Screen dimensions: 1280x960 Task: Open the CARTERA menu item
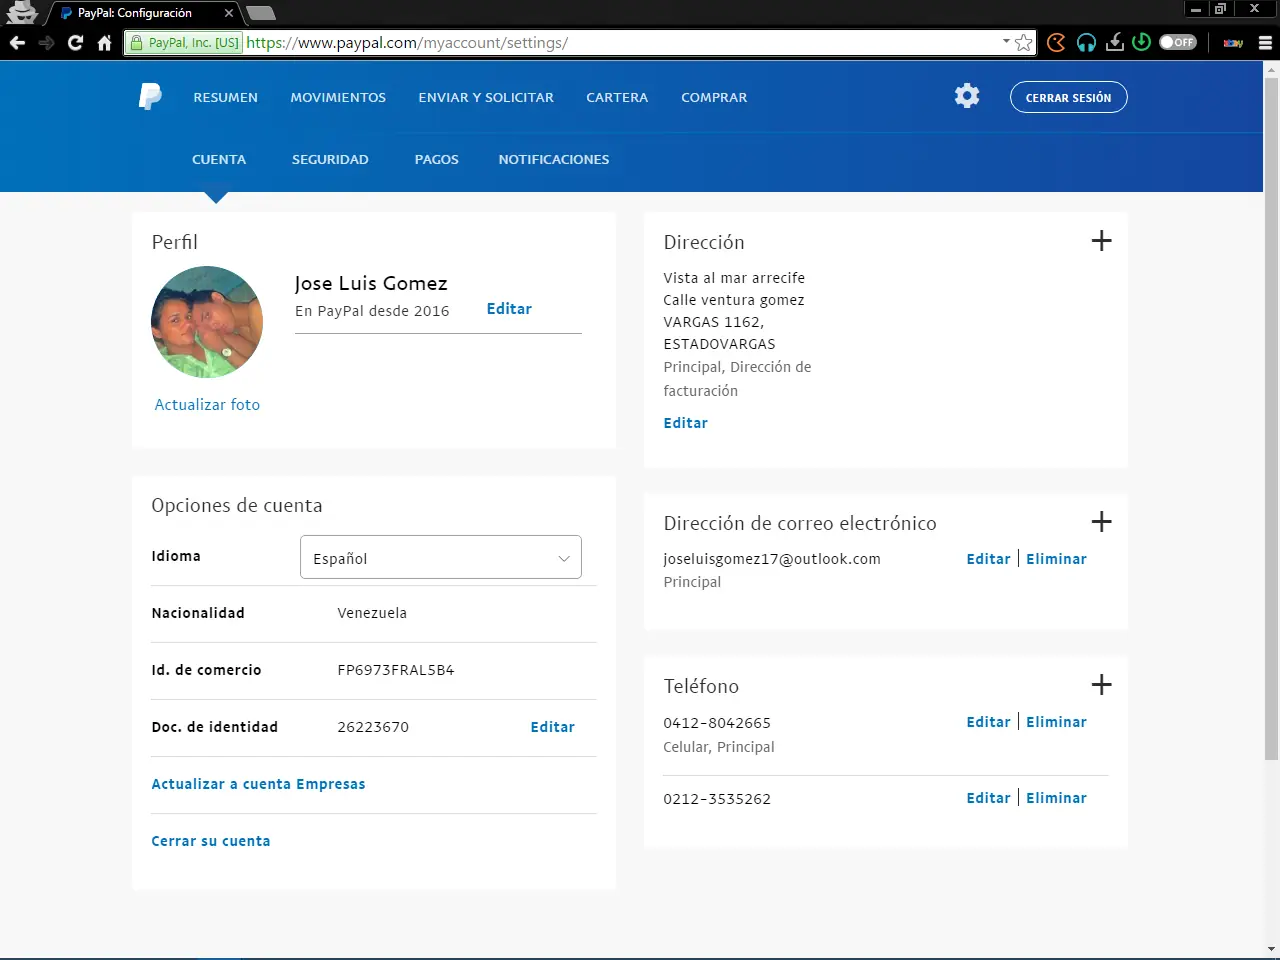click(617, 98)
